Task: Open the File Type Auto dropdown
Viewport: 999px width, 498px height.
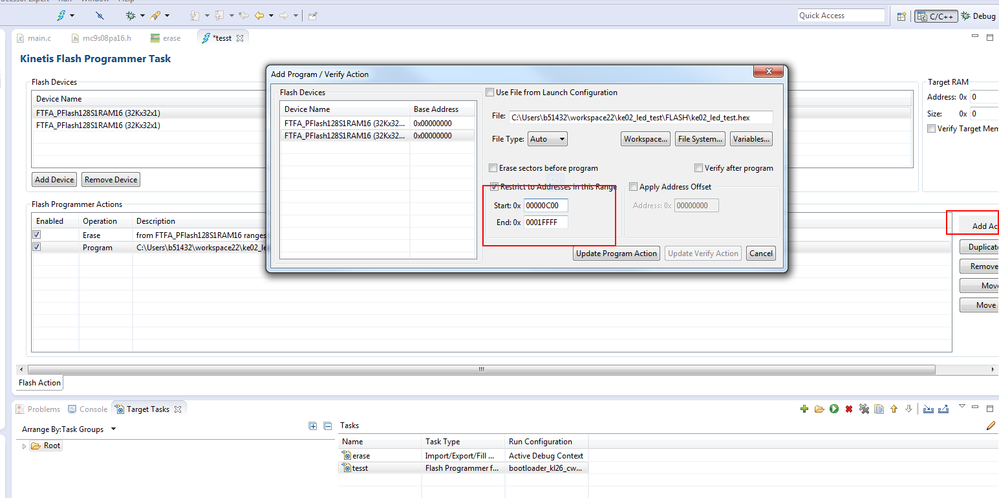Action: click(547, 138)
